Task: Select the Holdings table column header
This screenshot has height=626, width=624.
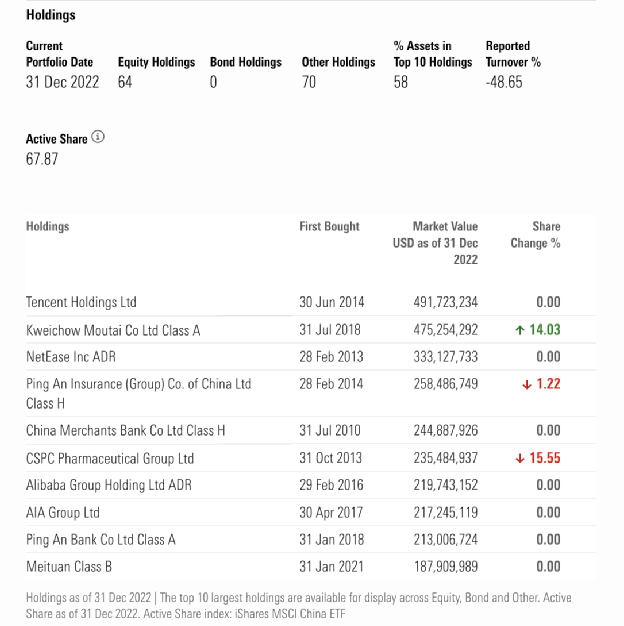Action: (48, 226)
